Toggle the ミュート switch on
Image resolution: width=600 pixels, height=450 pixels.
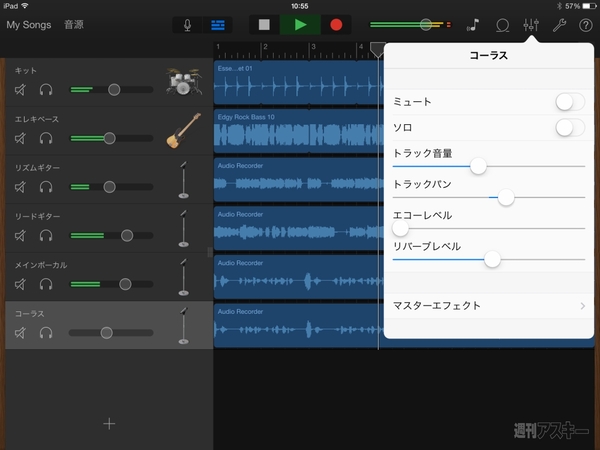[569, 101]
